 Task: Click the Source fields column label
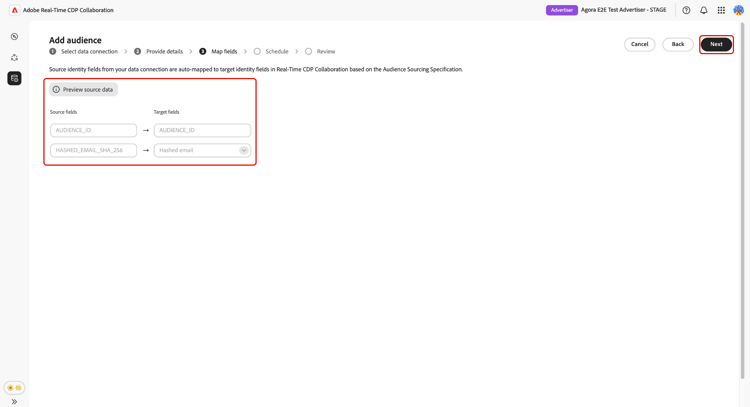pyautogui.click(x=63, y=112)
